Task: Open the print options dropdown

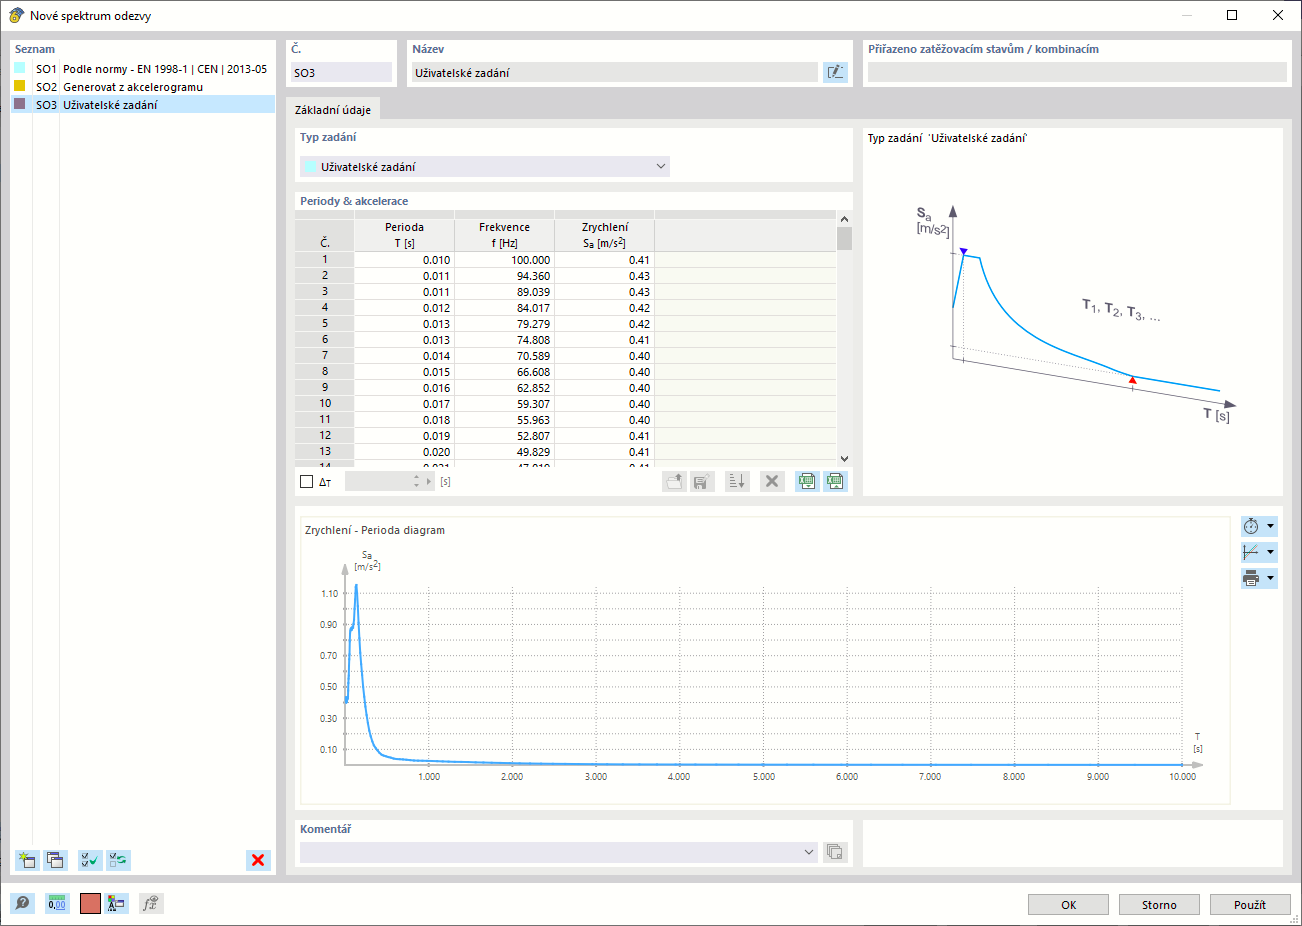Action: click(x=1259, y=578)
